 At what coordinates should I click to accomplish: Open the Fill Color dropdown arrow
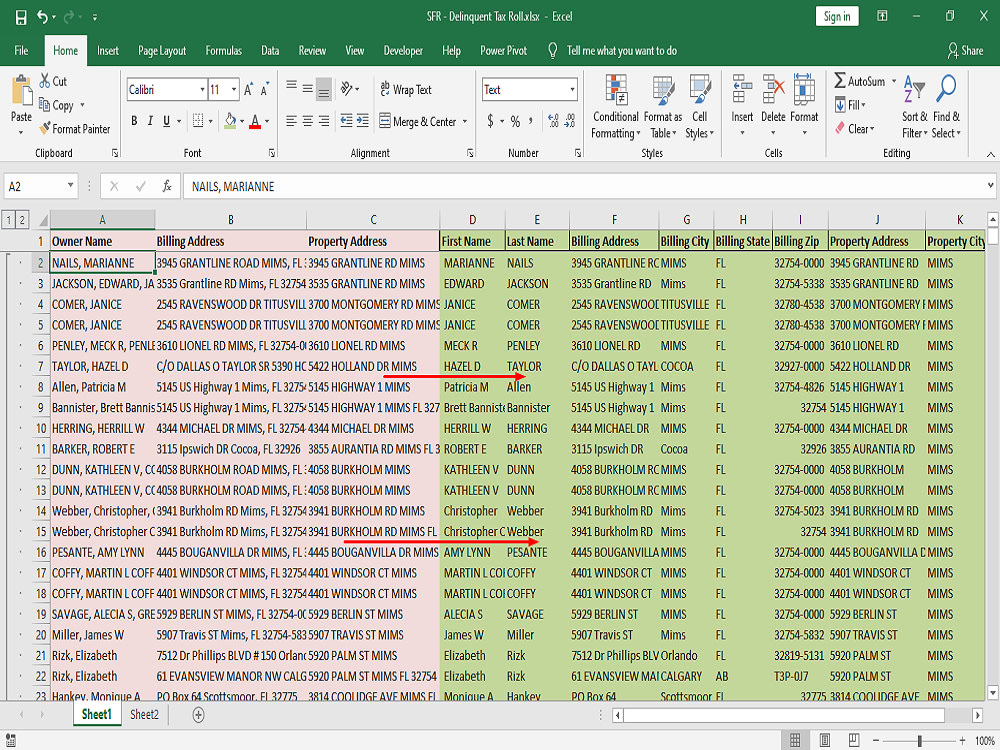pos(240,121)
